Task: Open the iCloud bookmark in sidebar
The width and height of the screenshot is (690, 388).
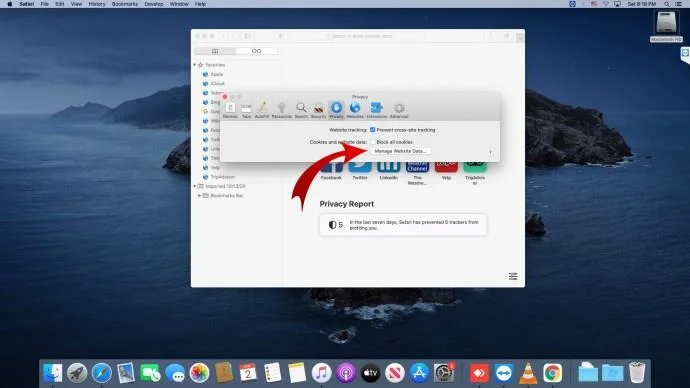Action: pos(214,84)
